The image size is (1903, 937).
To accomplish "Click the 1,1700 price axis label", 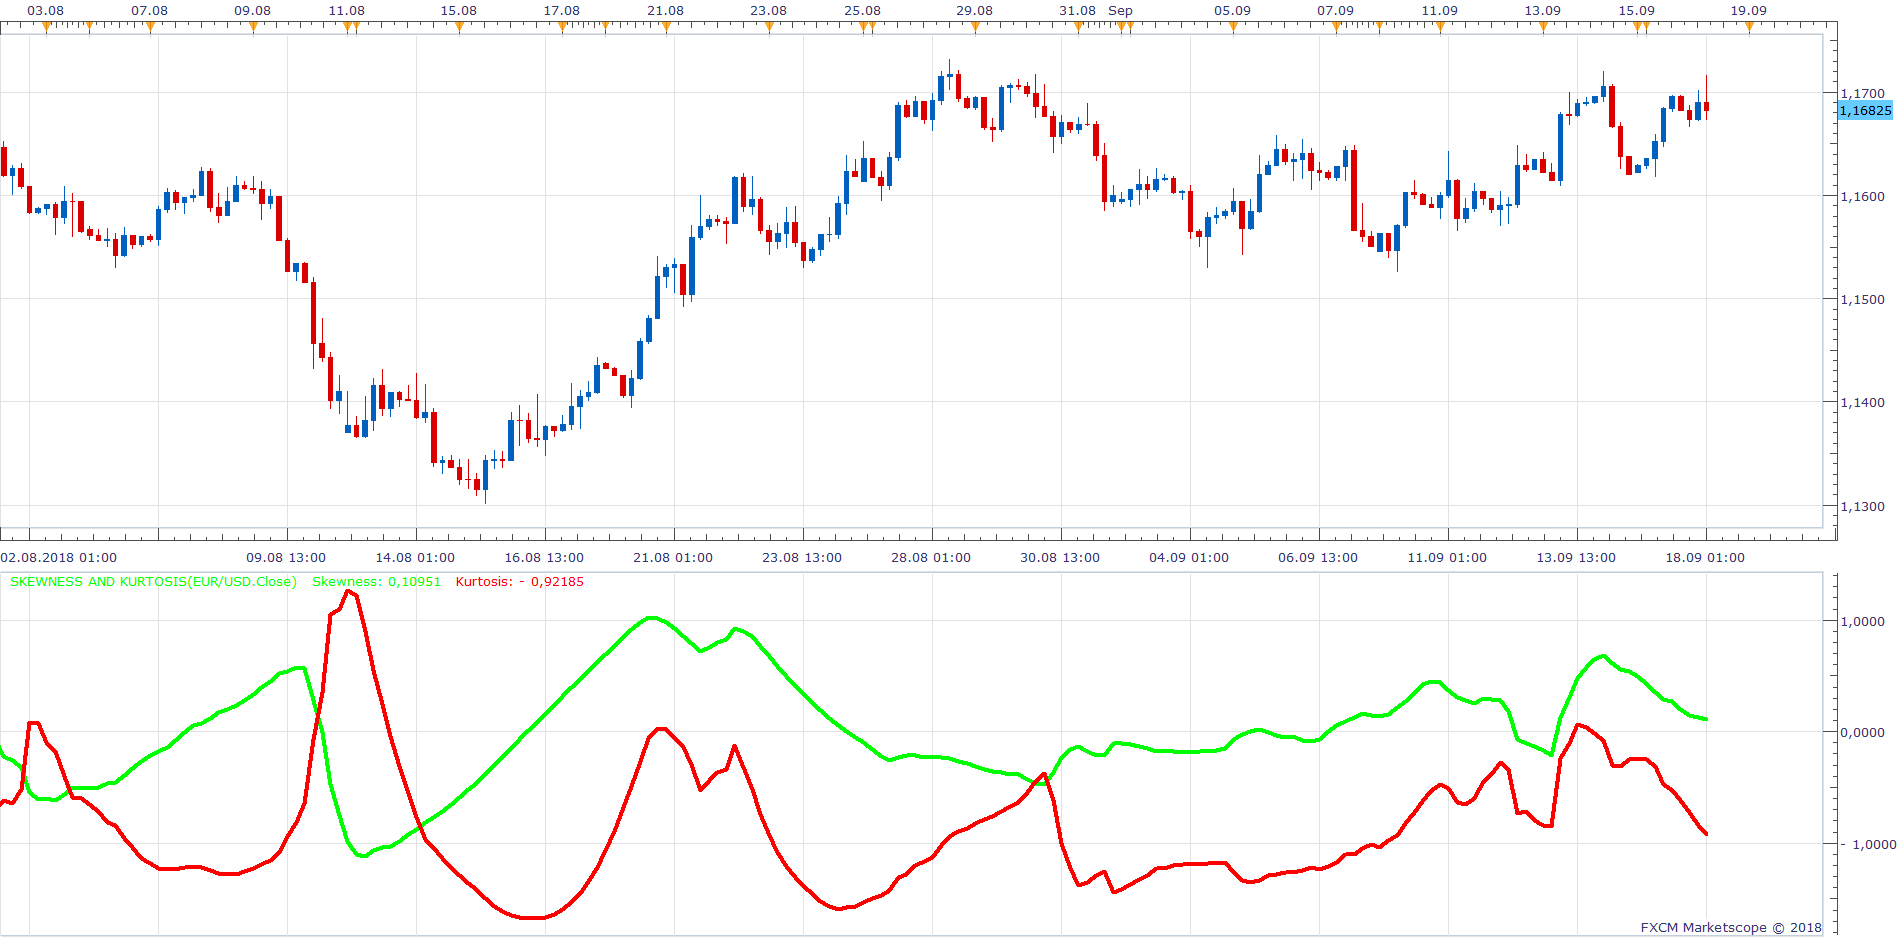I will (1862, 94).
